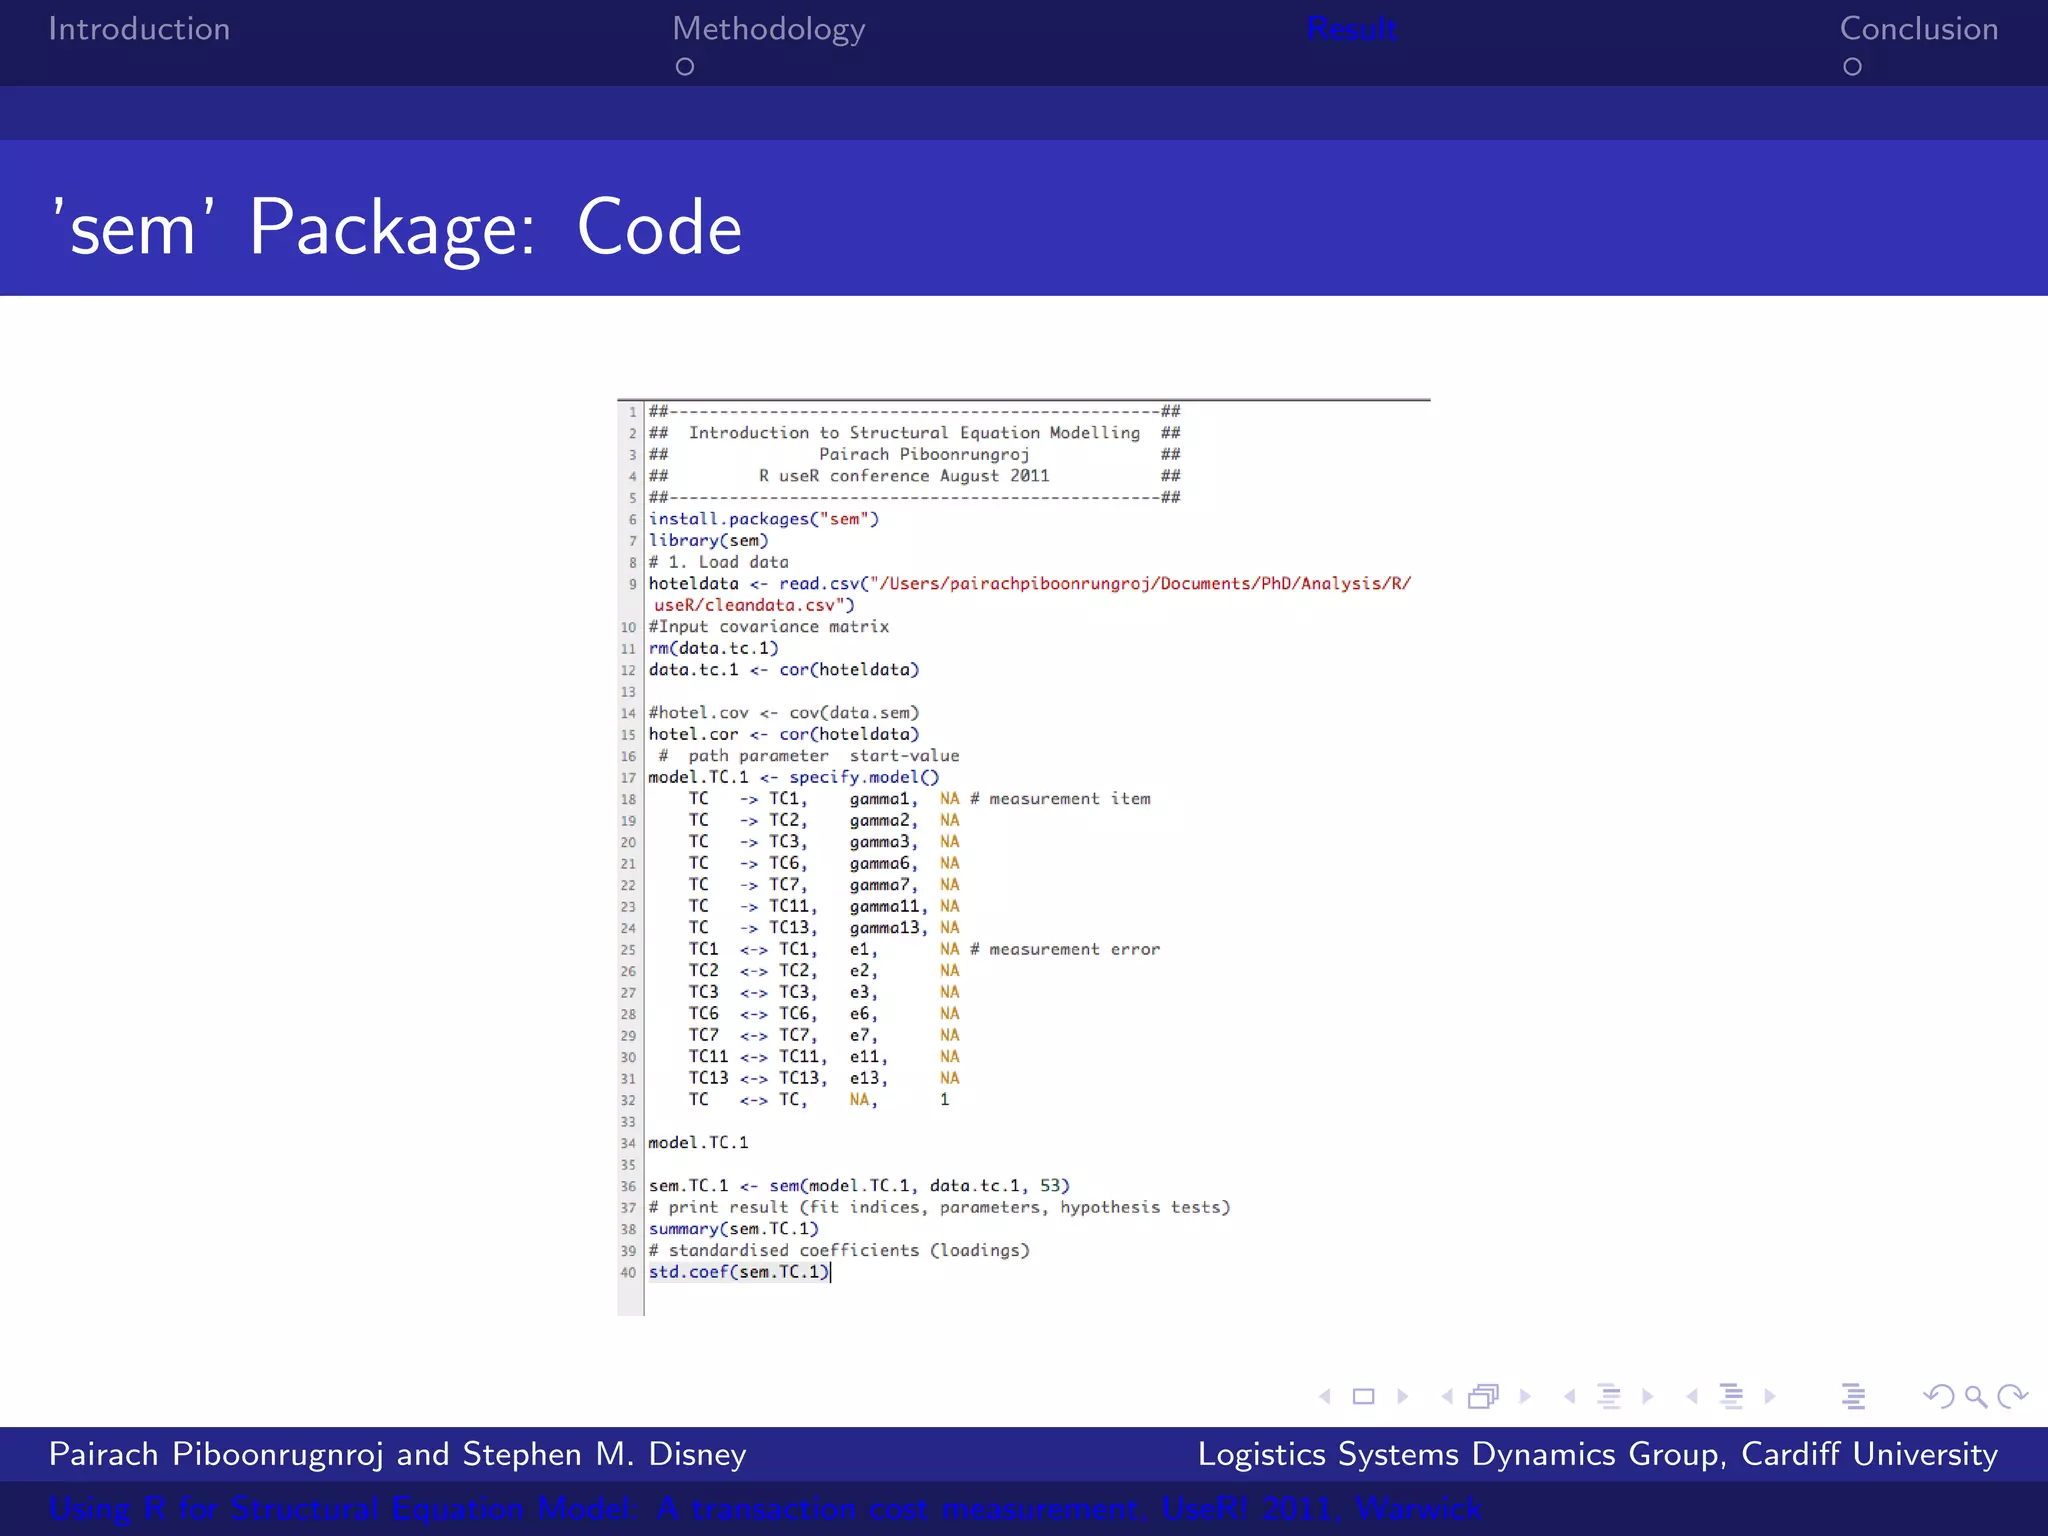Viewport: 2048px width, 1536px height.
Task: Click the presentation outline icon
Action: point(1853,1396)
